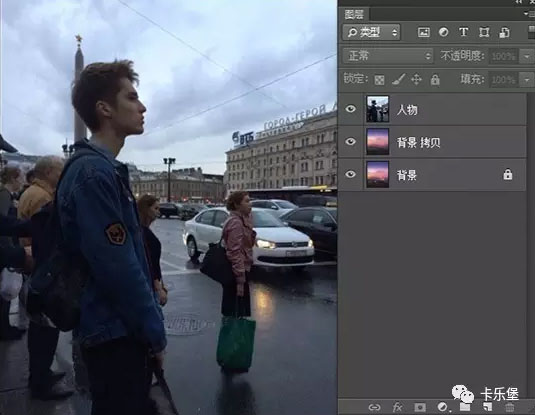
Task: Click the lock all padlock icon
Action: 435,80
